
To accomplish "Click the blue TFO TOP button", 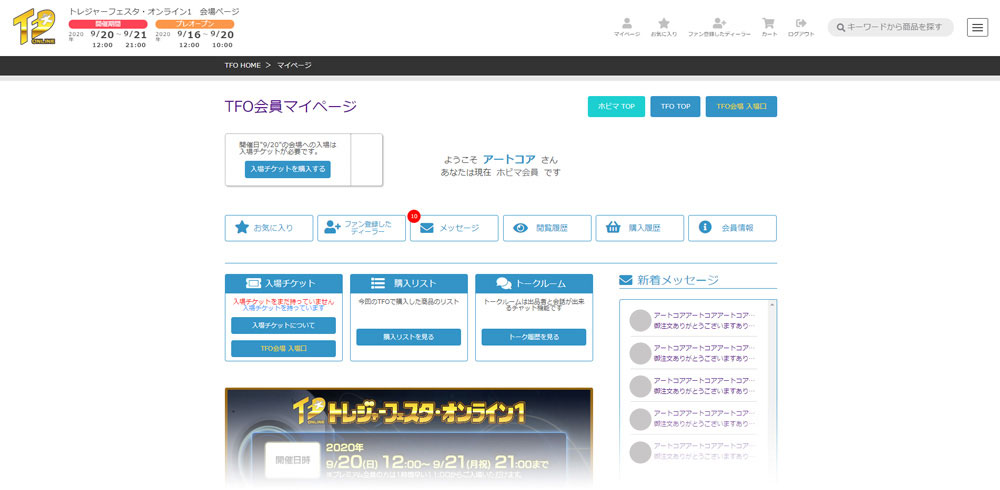I will pos(675,106).
